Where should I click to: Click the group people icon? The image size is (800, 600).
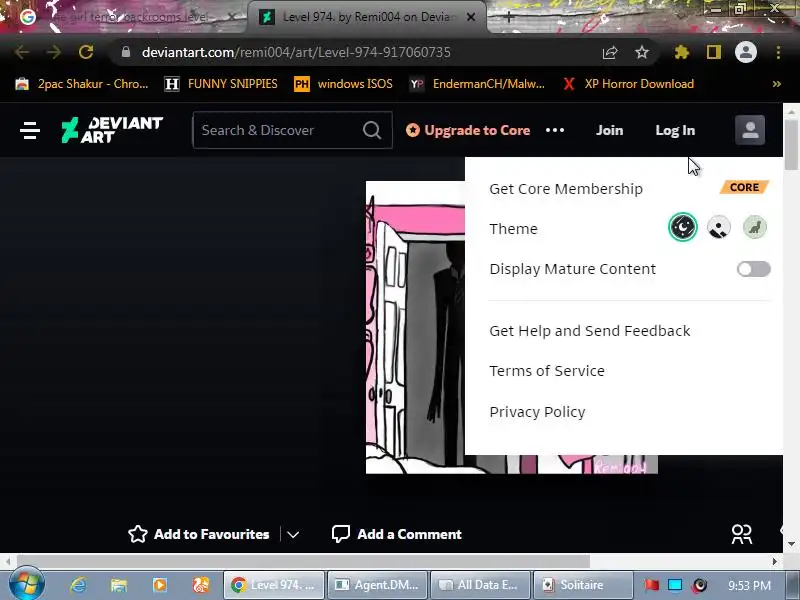click(x=741, y=535)
